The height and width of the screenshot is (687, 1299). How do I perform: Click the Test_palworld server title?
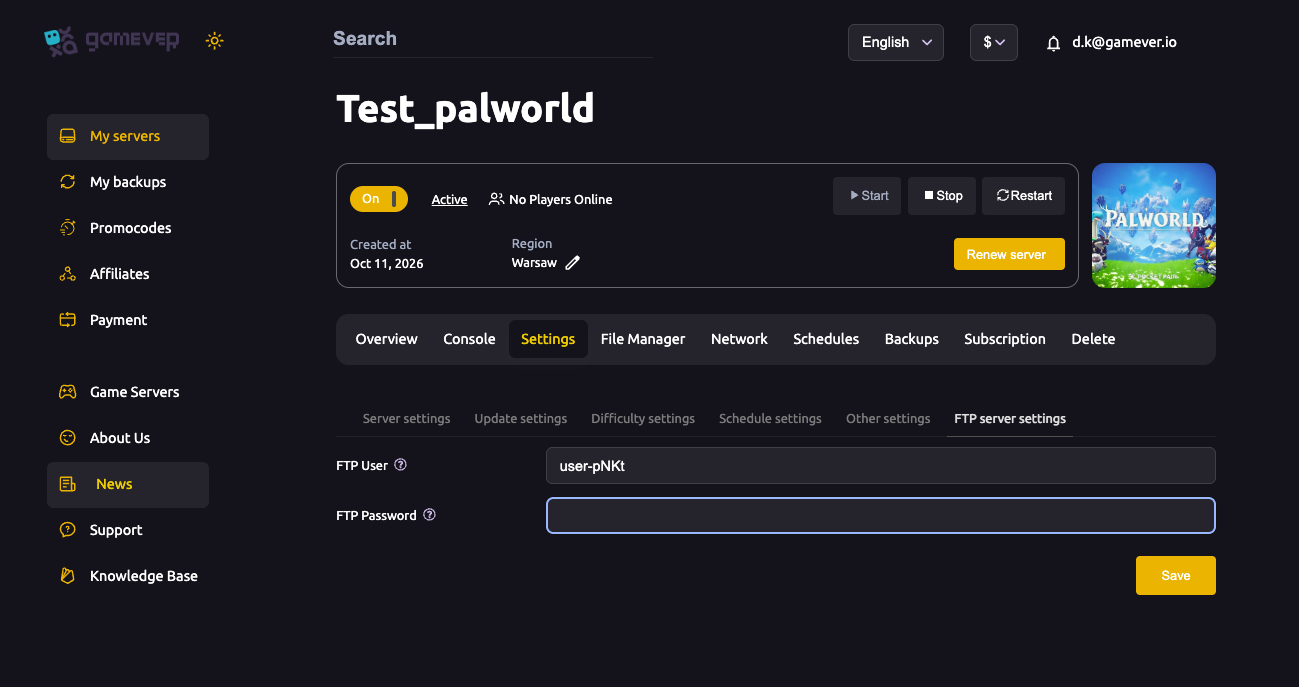click(x=465, y=108)
